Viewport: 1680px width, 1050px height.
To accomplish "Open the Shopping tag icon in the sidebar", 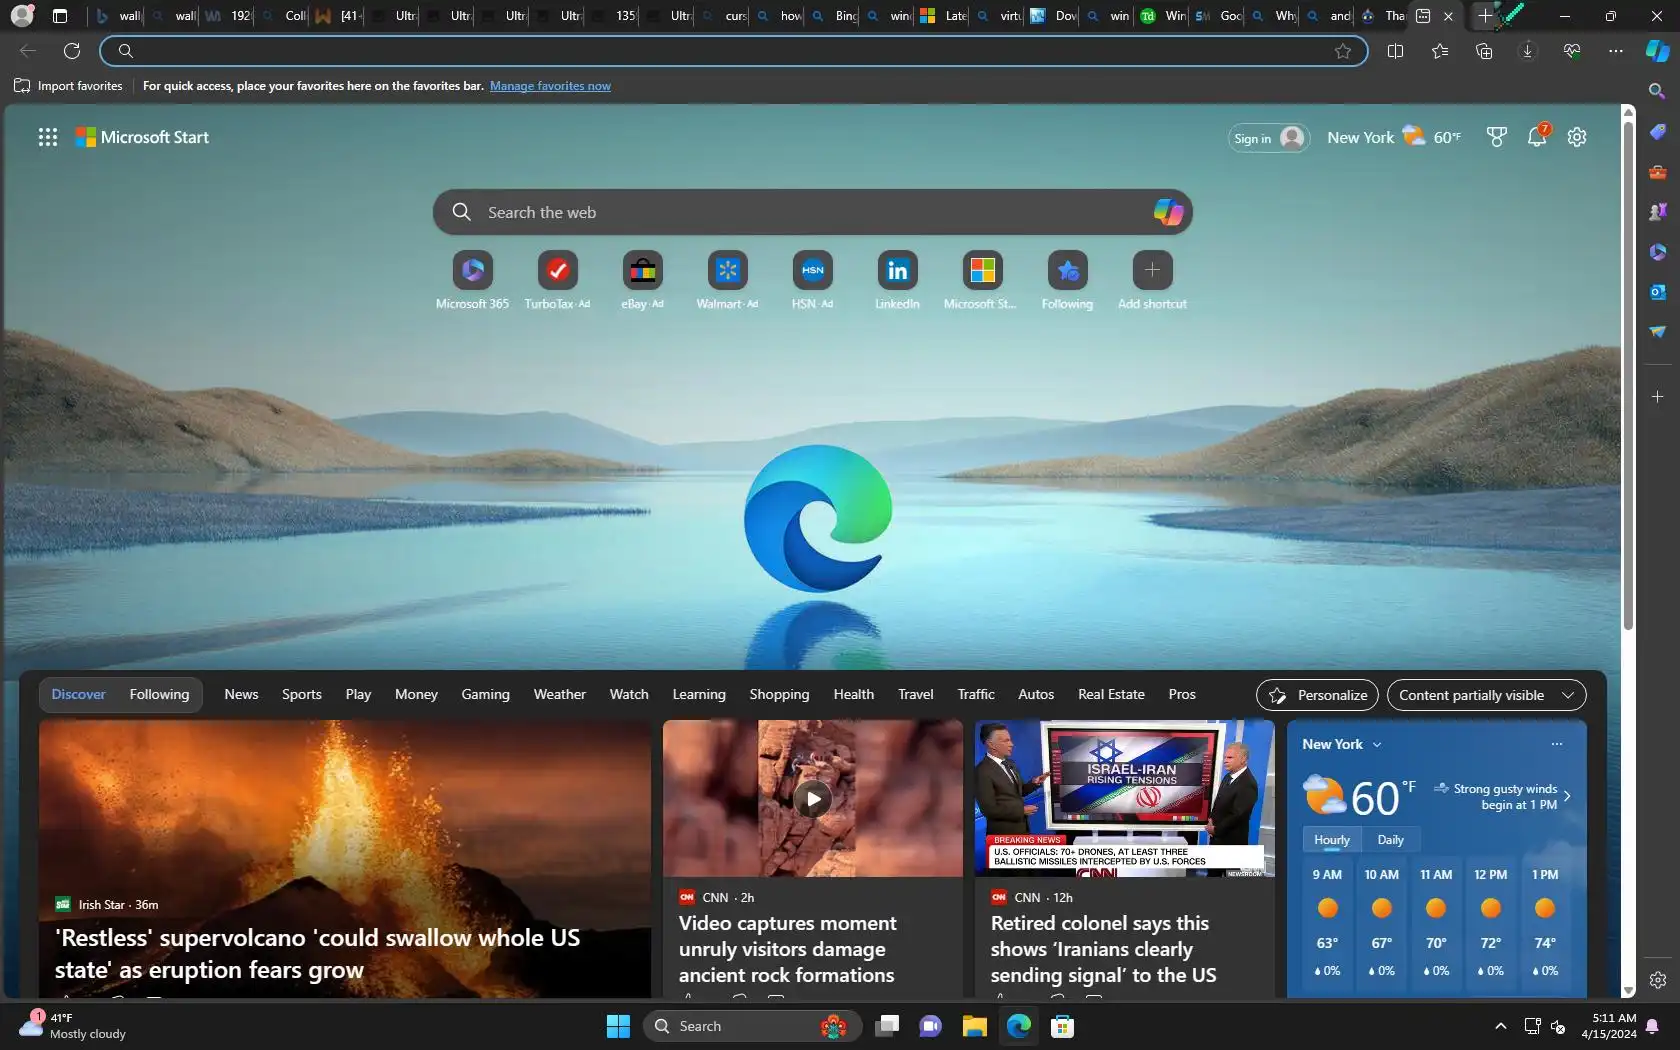I will [1657, 132].
